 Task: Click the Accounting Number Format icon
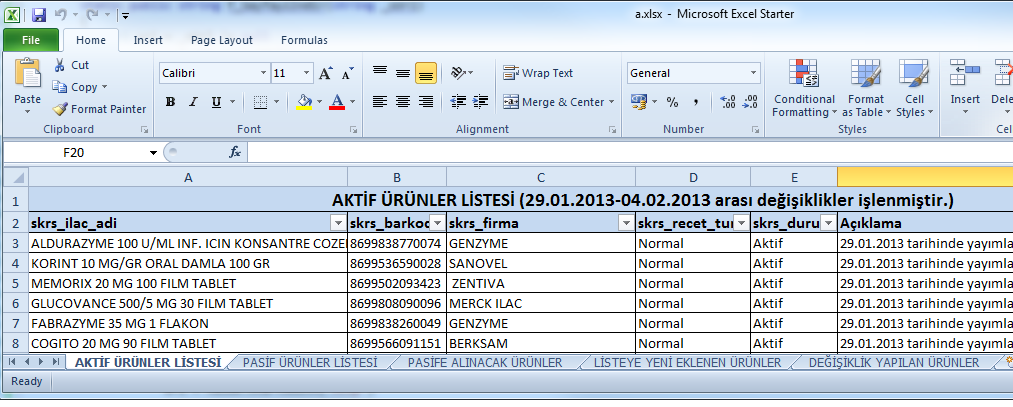tap(640, 101)
